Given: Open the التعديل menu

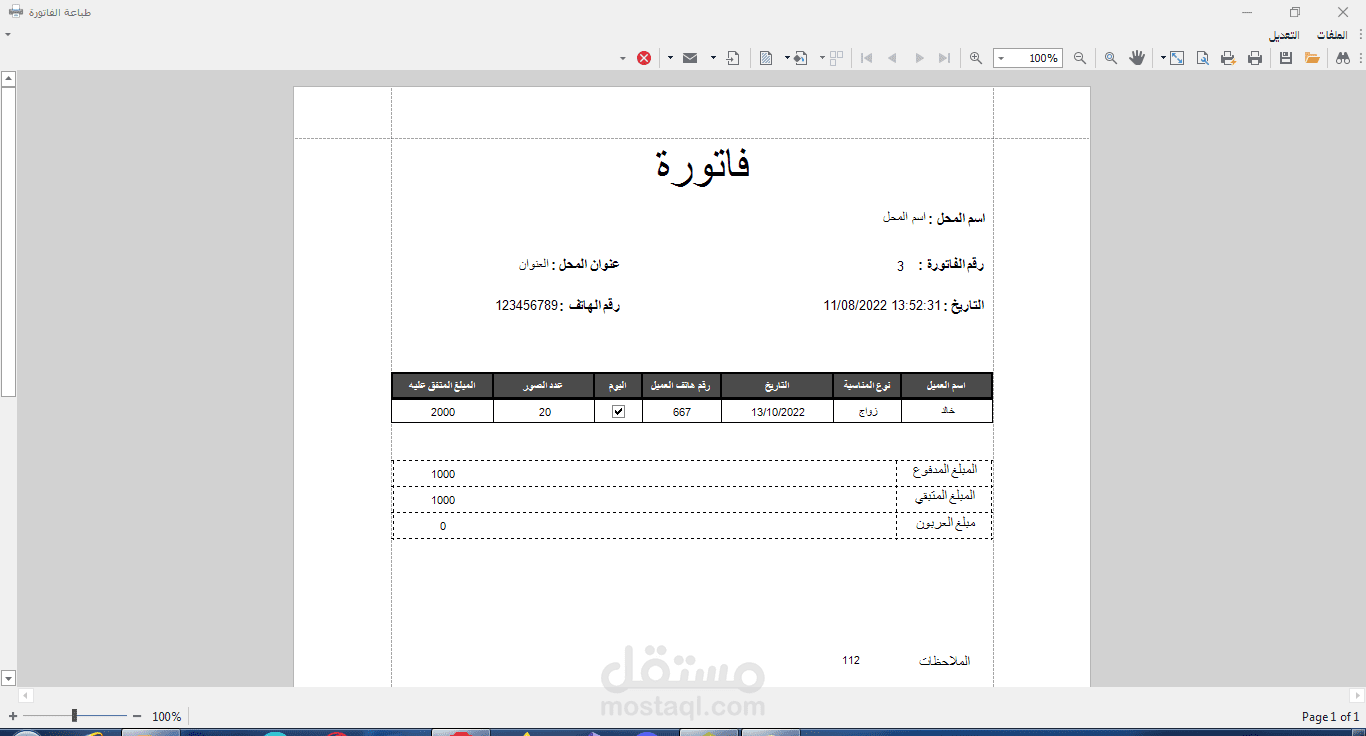Looking at the screenshot, I should [x=1284, y=35].
